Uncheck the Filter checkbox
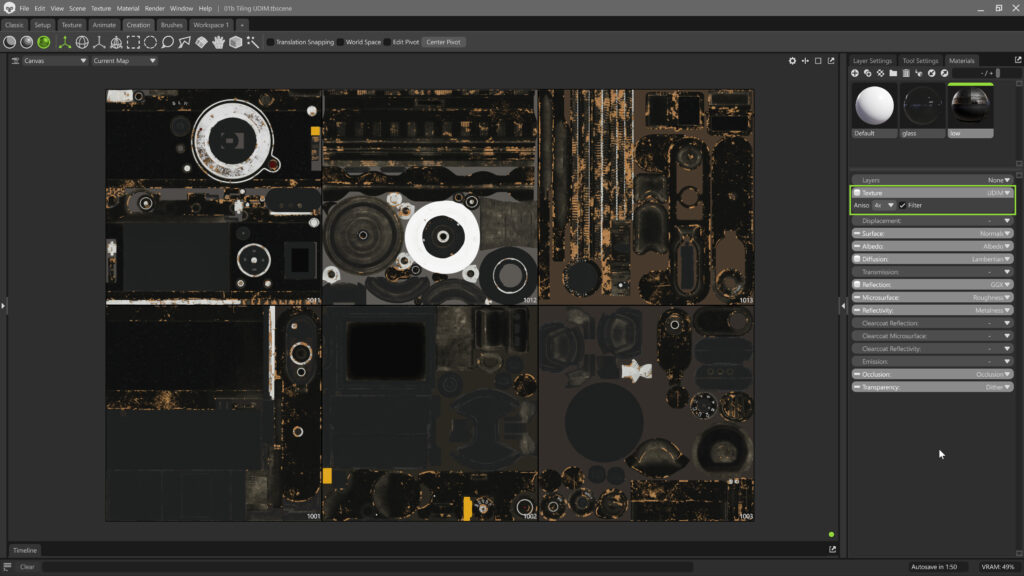Image resolution: width=1024 pixels, height=576 pixels. pos(903,206)
